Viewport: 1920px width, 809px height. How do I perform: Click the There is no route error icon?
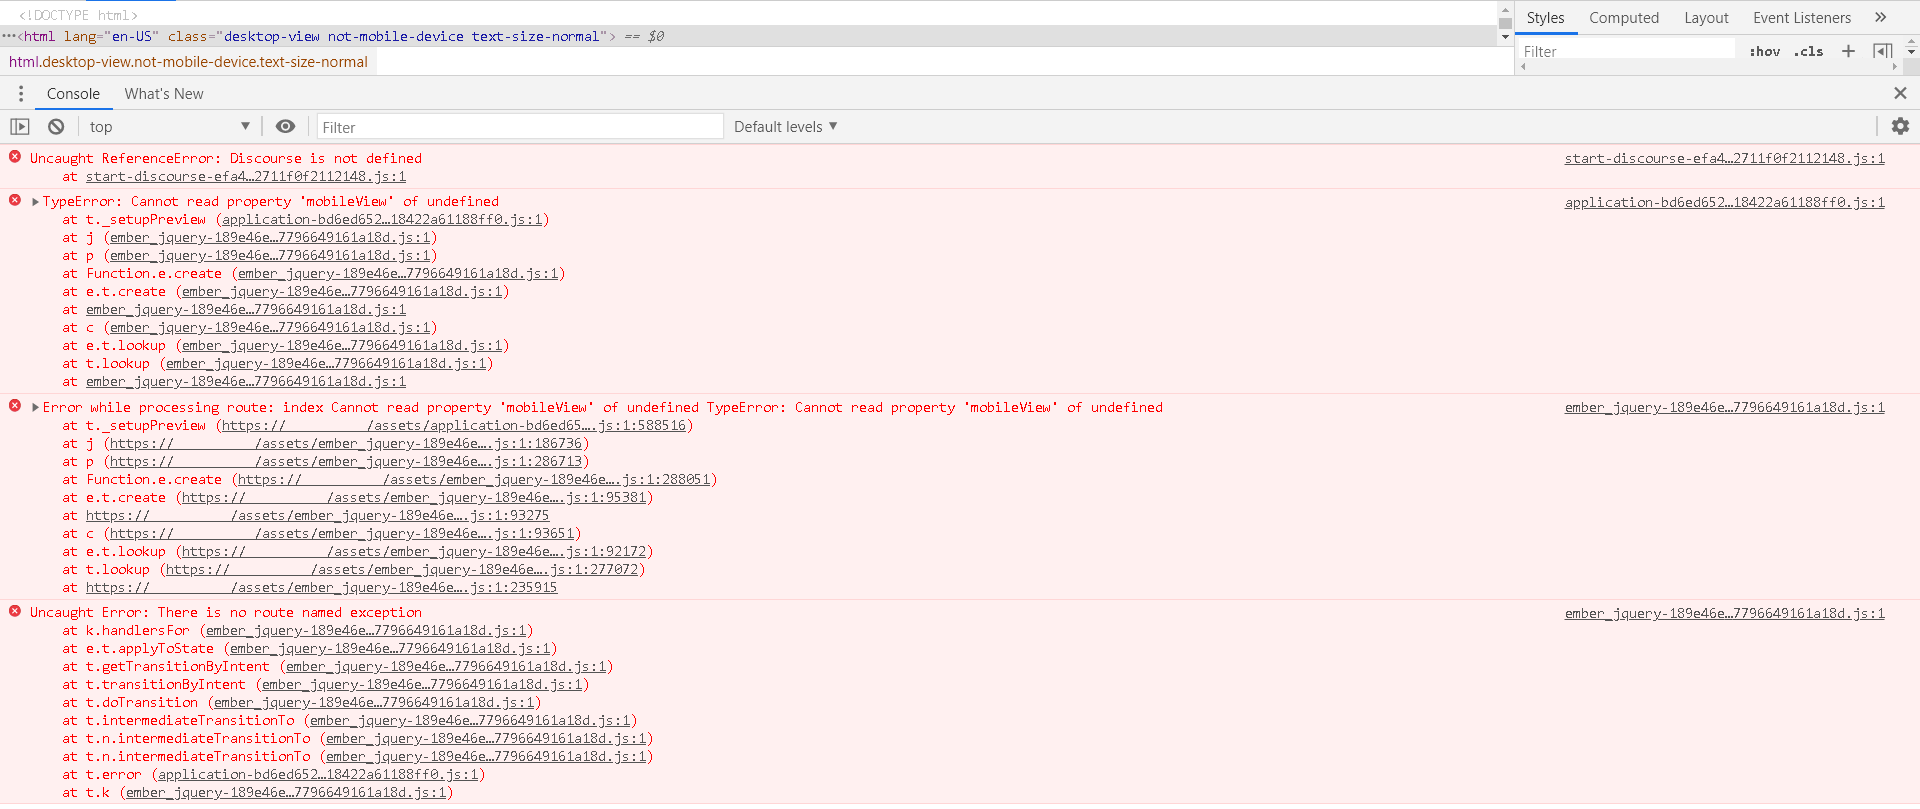coord(15,611)
